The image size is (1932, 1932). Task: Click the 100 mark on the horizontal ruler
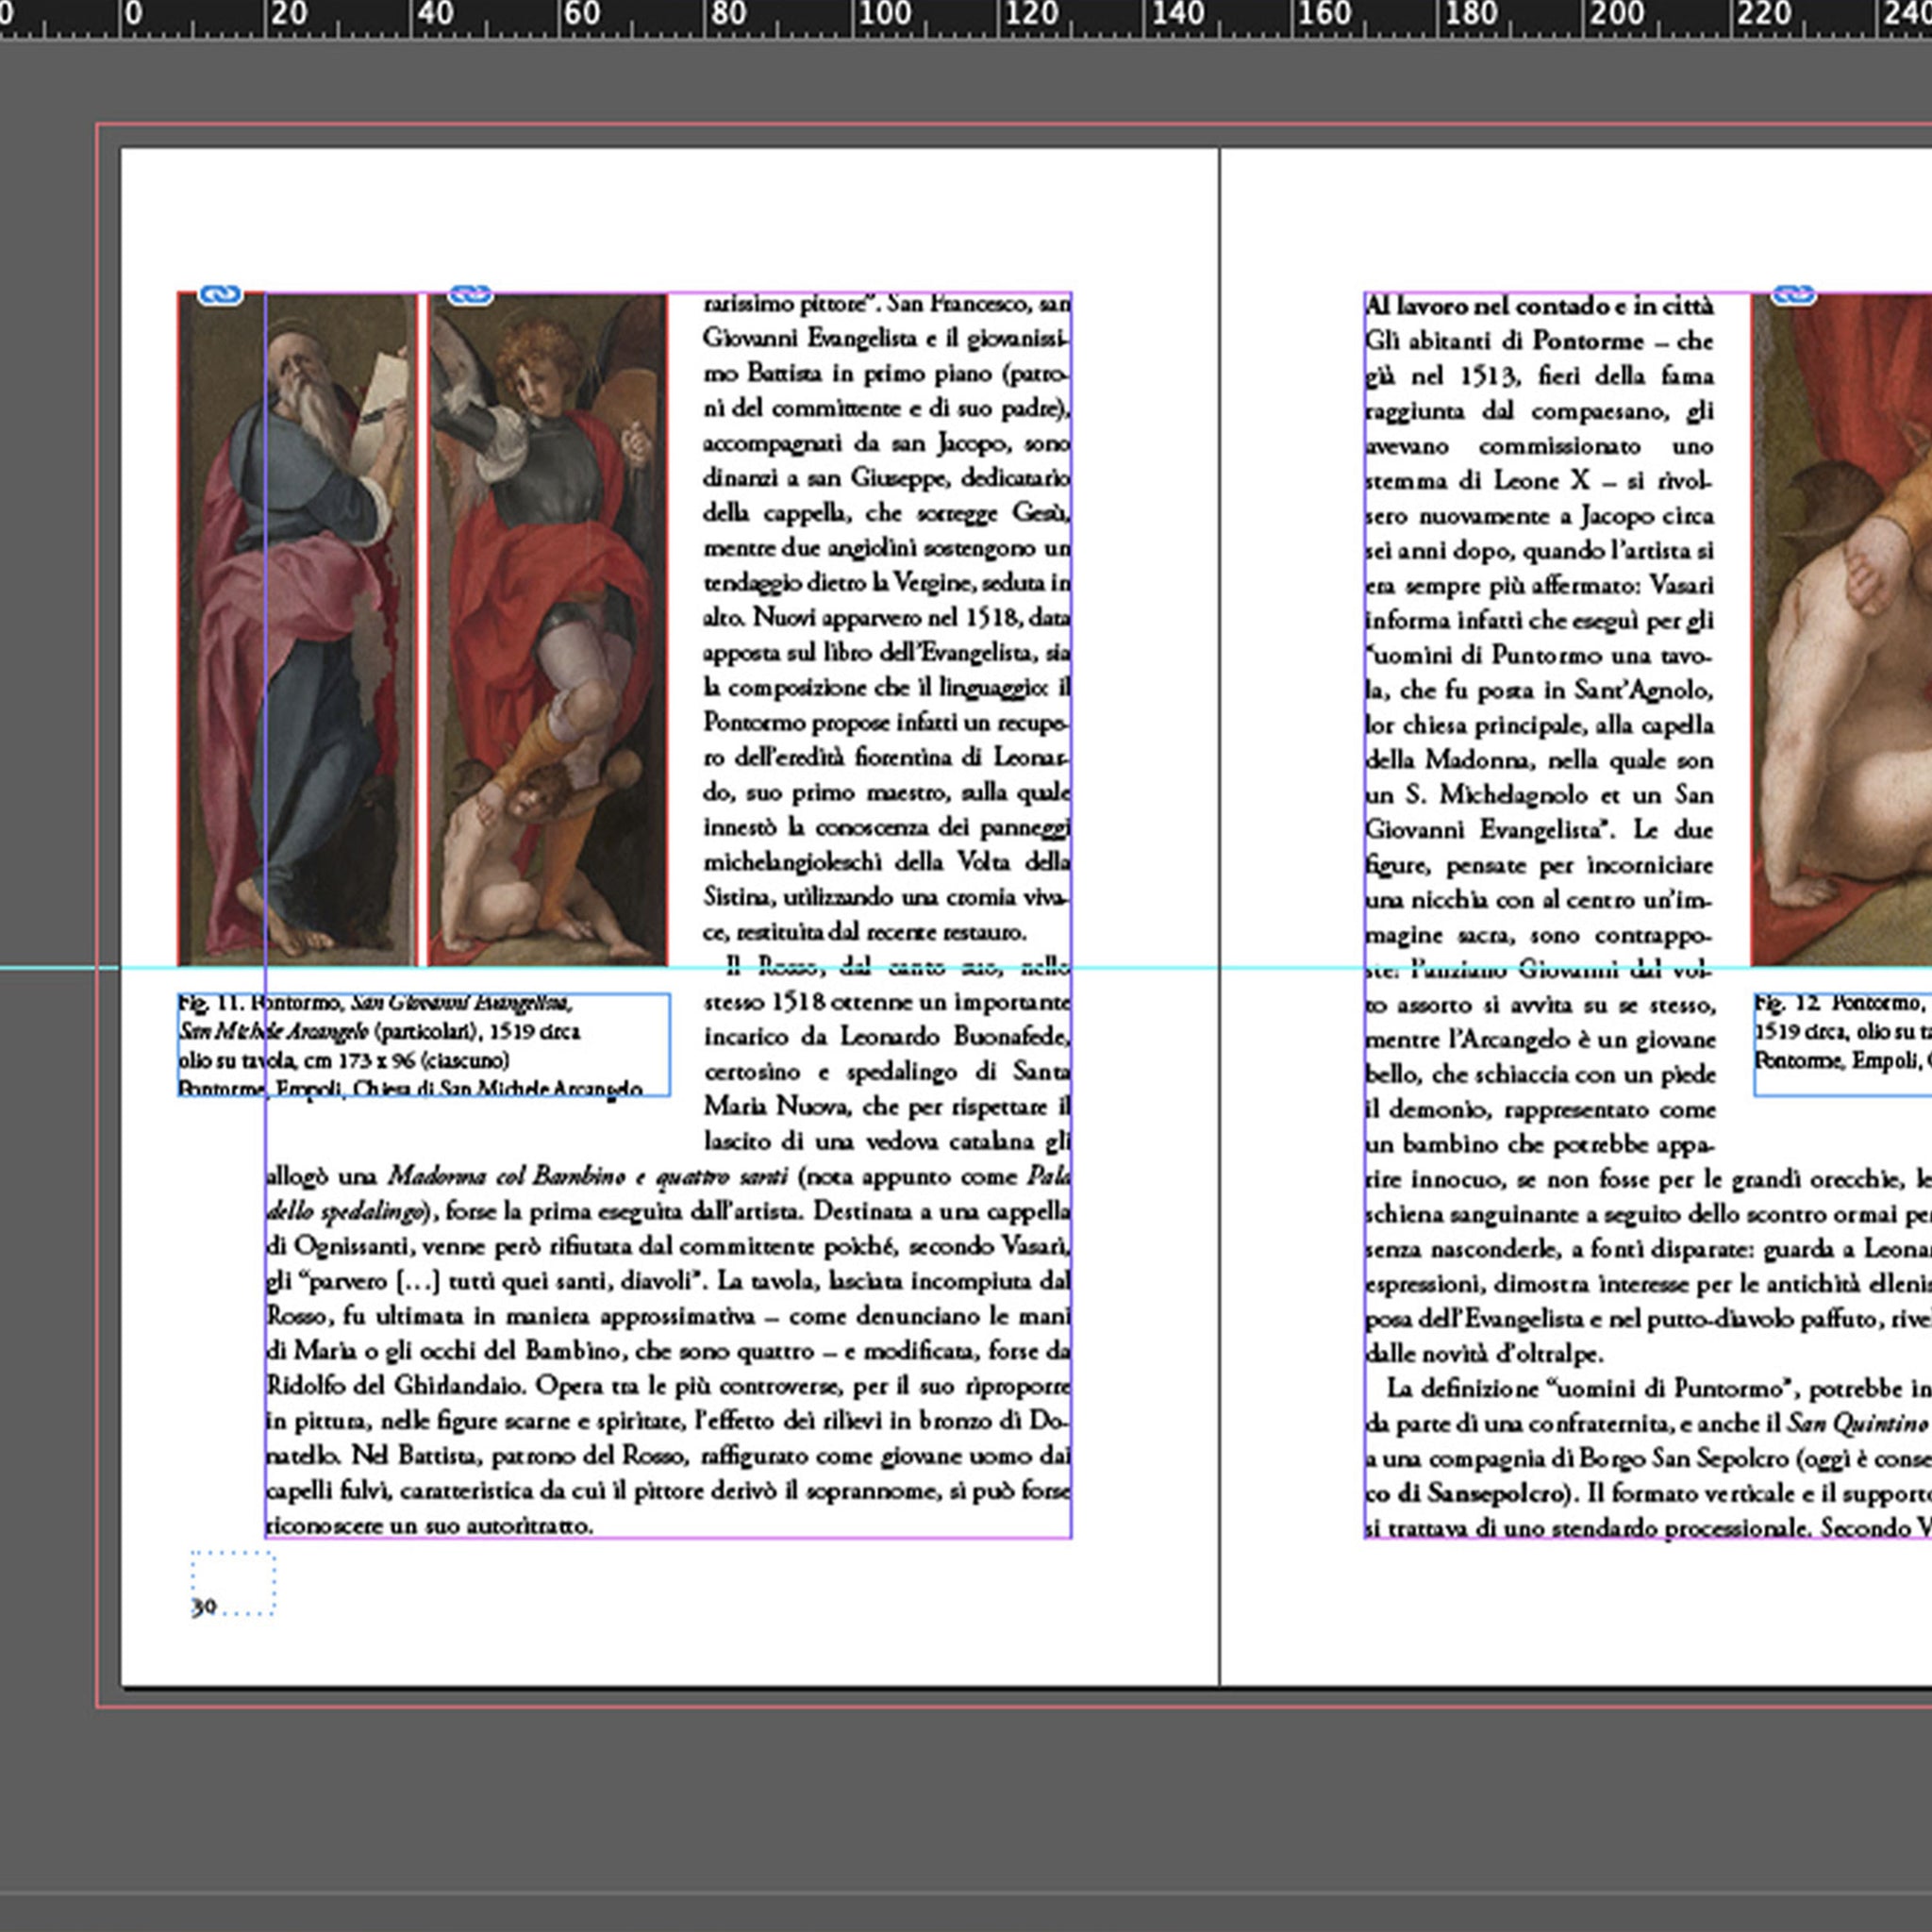point(885,14)
